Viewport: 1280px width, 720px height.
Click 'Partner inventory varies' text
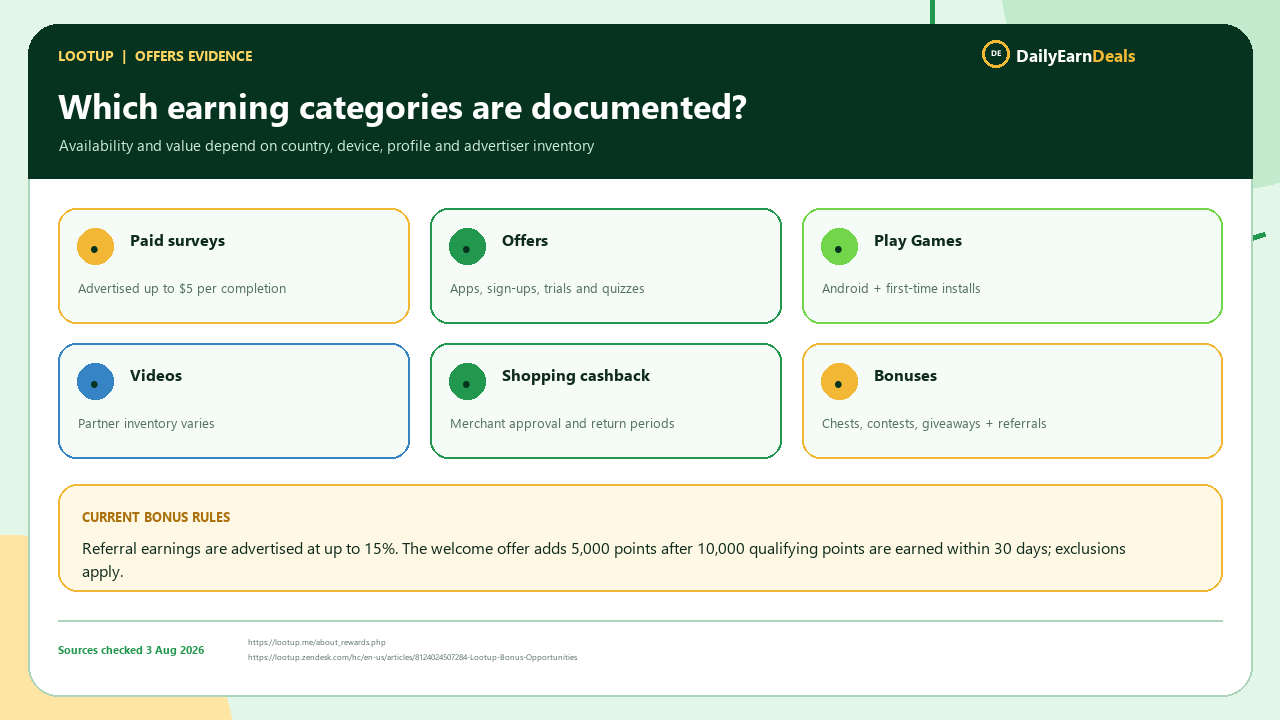pyautogui.click(x=146, y=424)
